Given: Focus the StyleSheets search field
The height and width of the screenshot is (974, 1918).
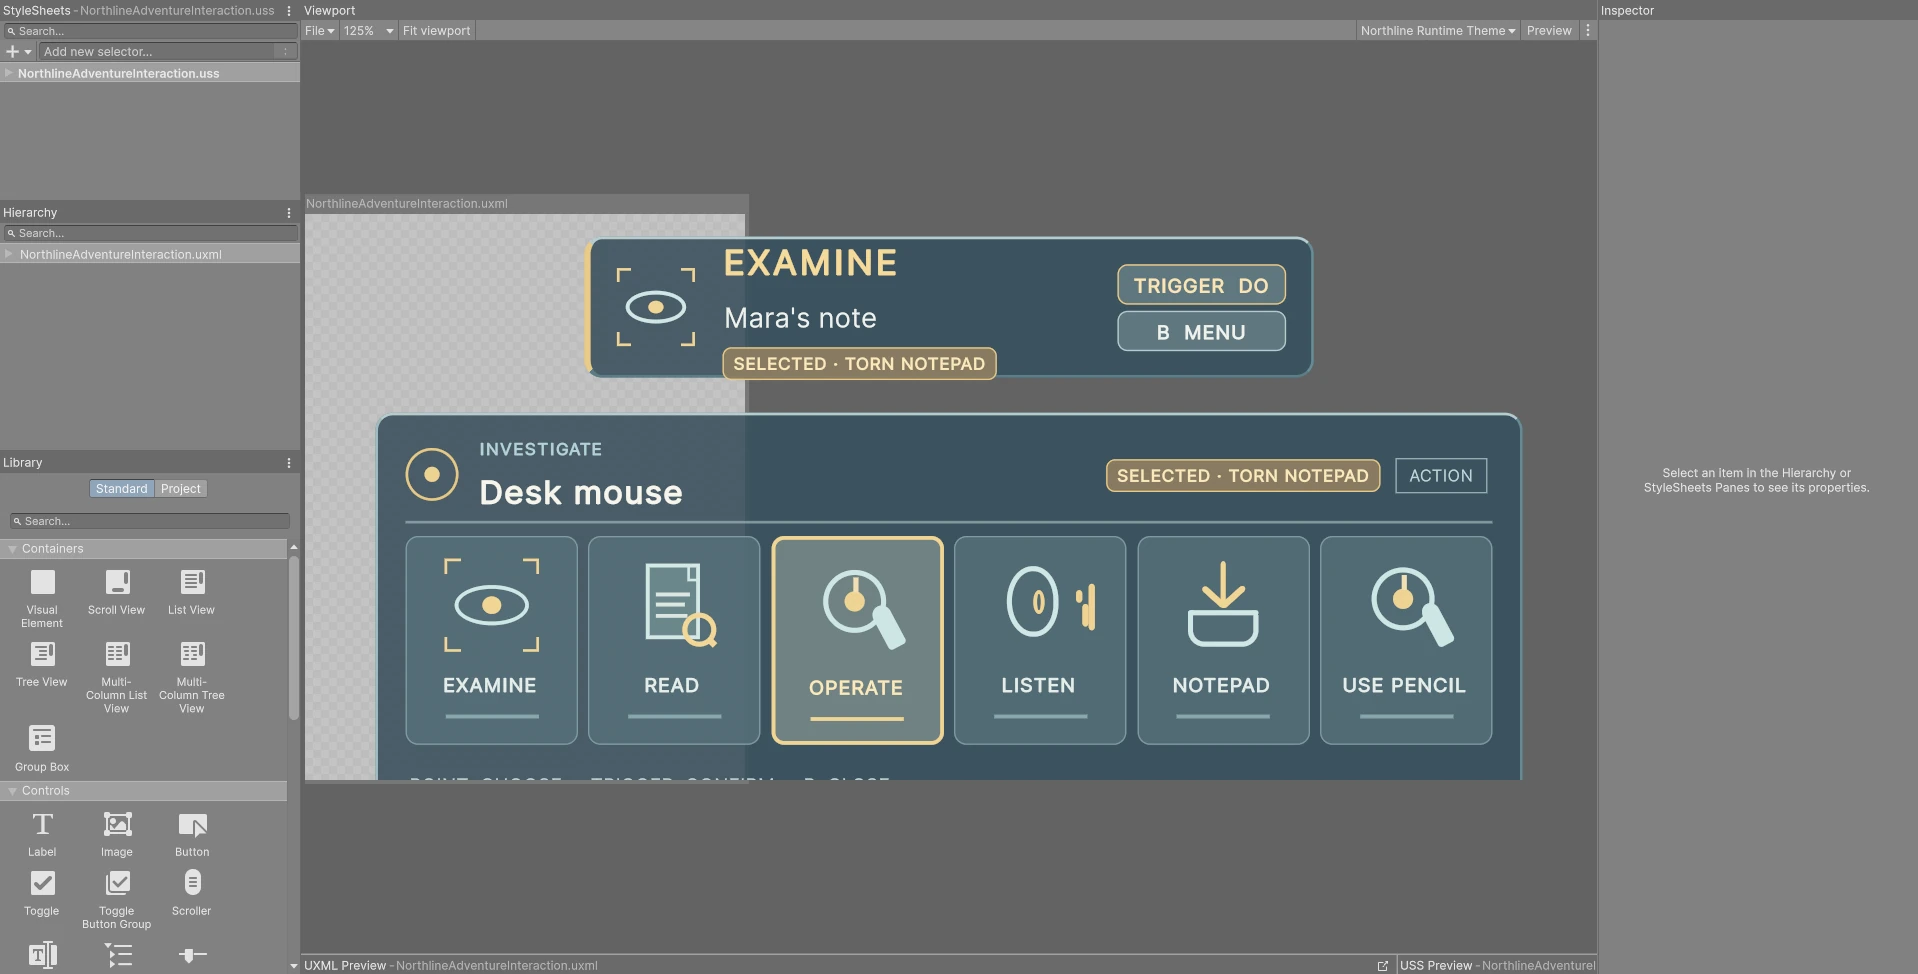Looking at the screenshot, I should 150,31.
